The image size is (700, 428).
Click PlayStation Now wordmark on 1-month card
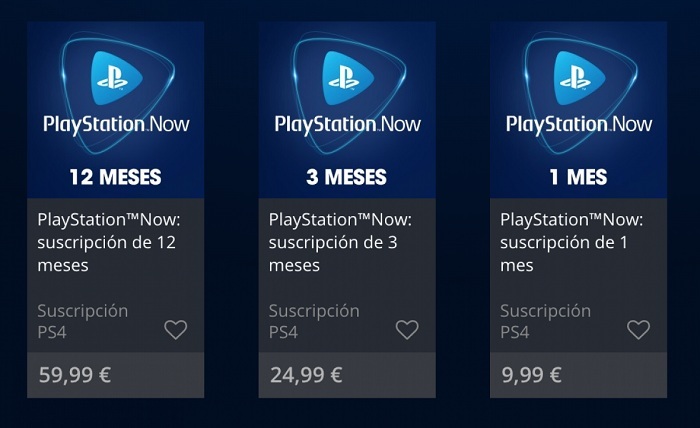(578, 125)
